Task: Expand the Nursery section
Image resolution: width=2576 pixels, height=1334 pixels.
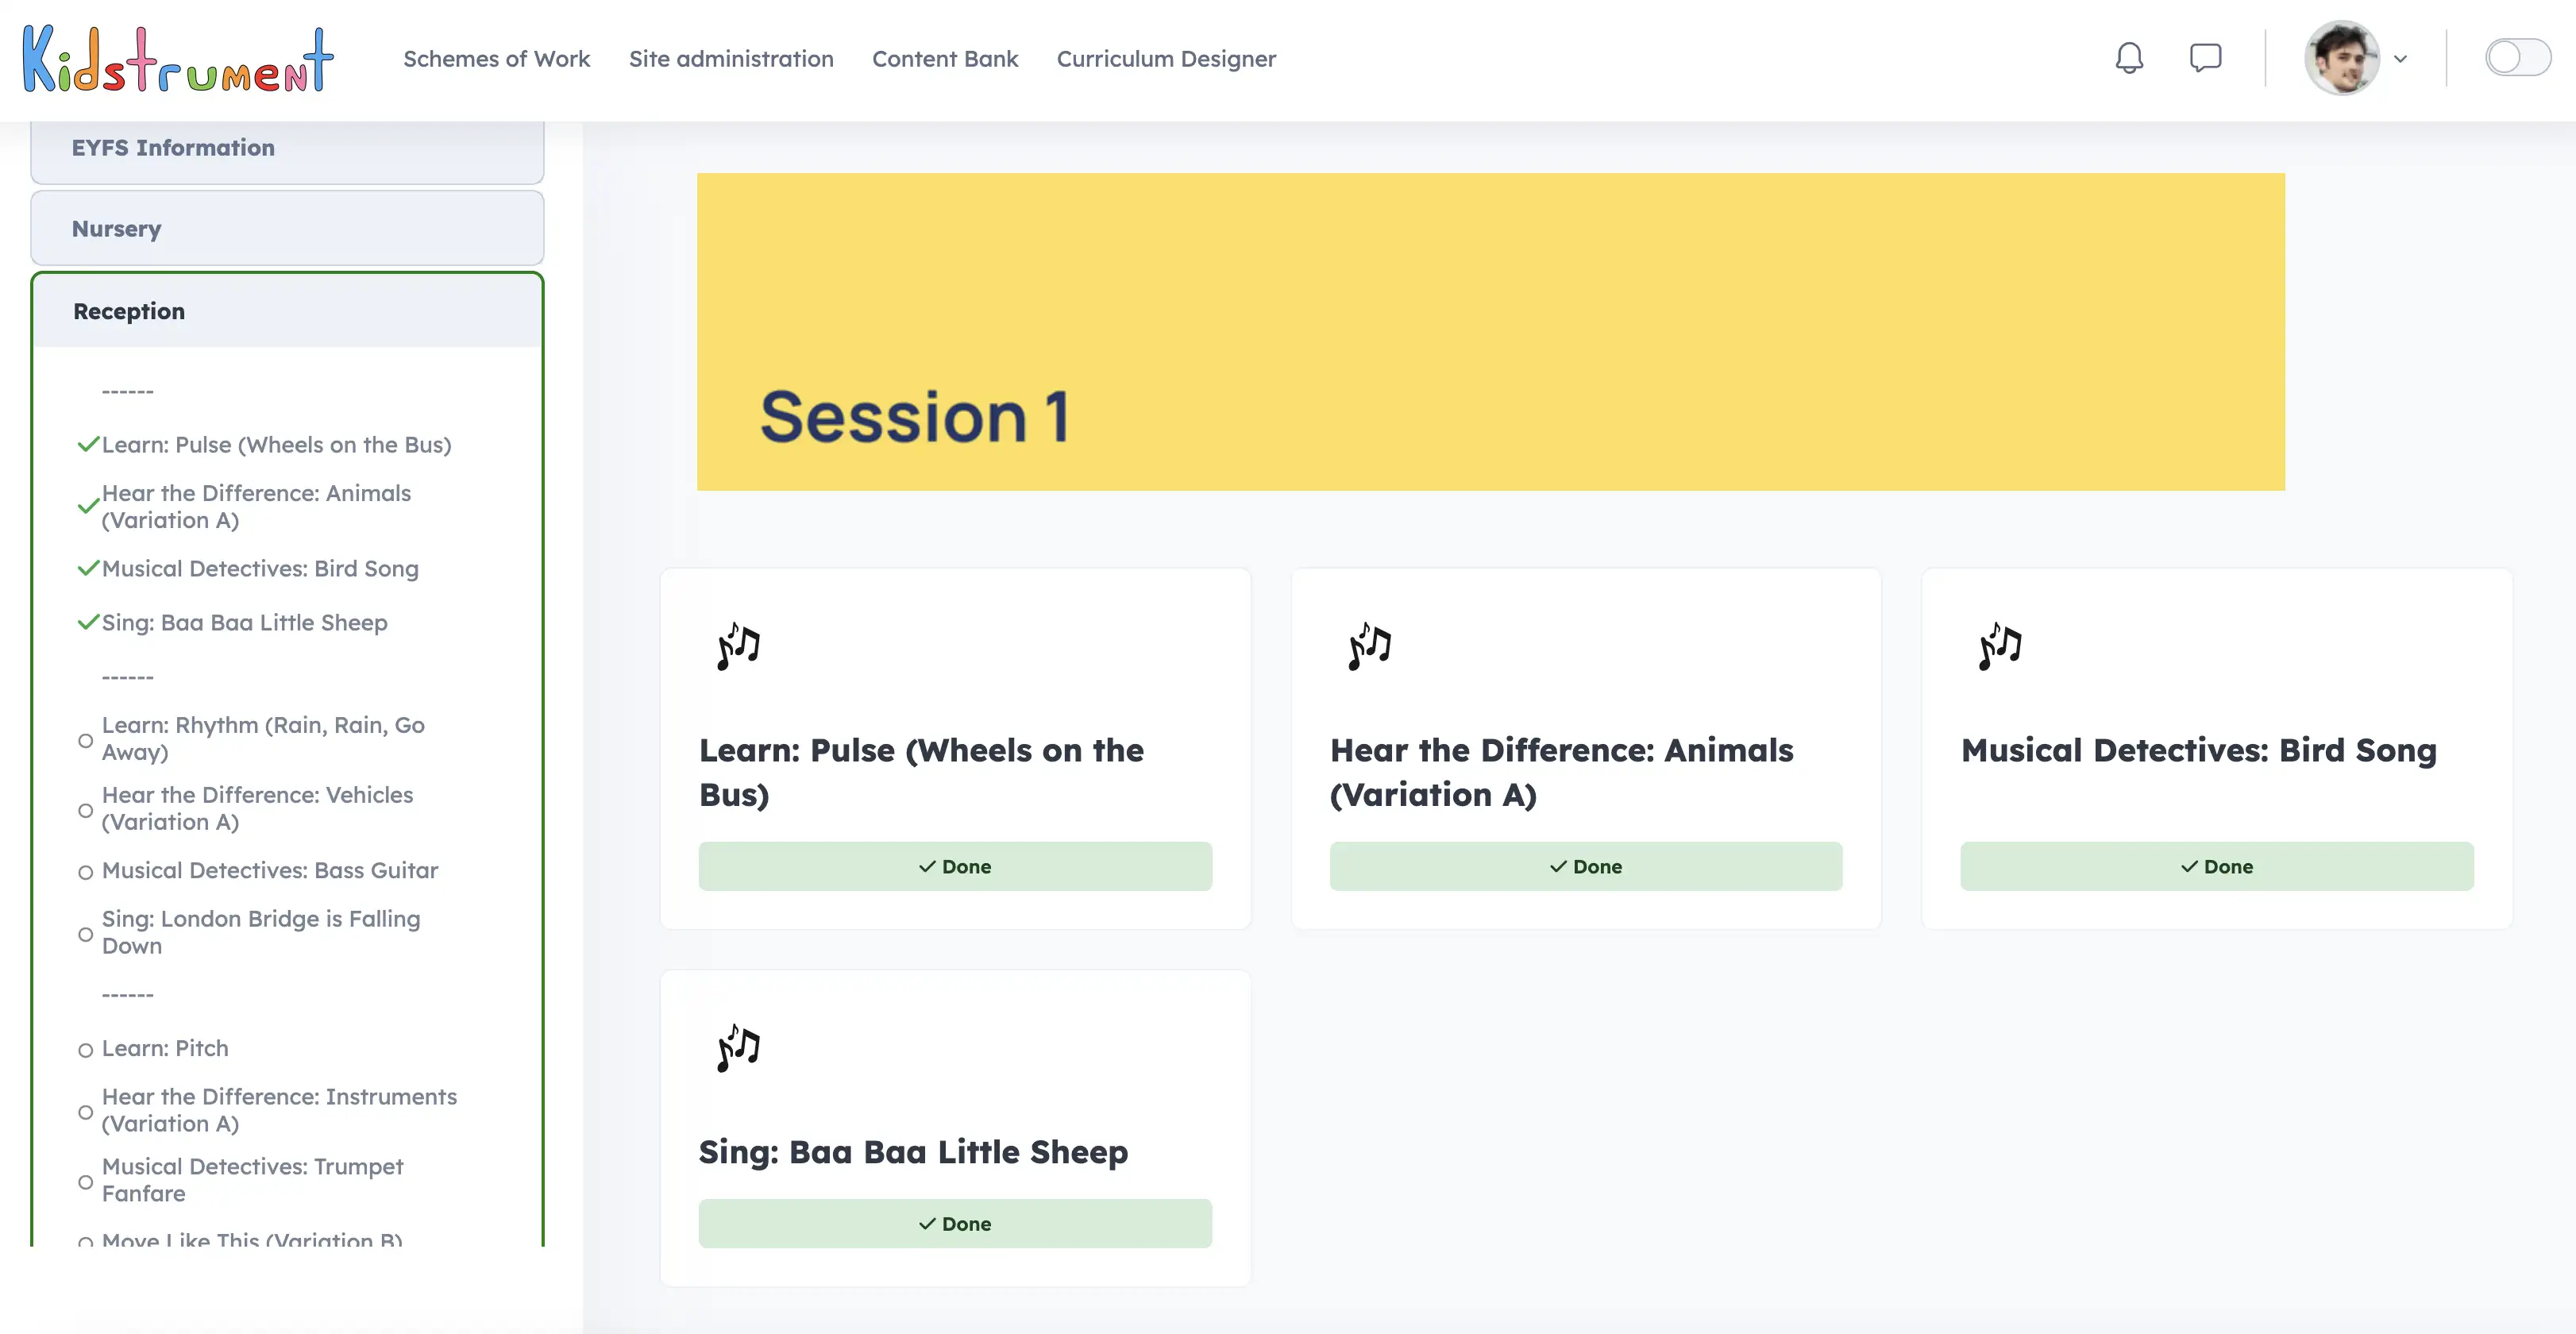Action: tap(287, 229)
